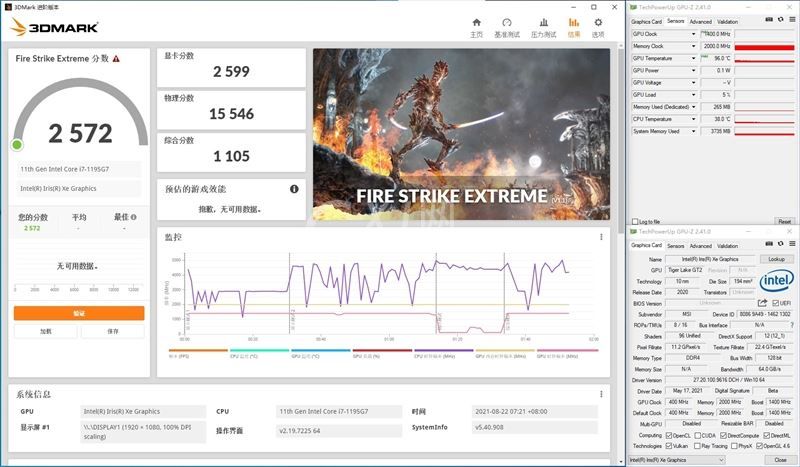Enable the Log to file checkbox

click(635, 222)
